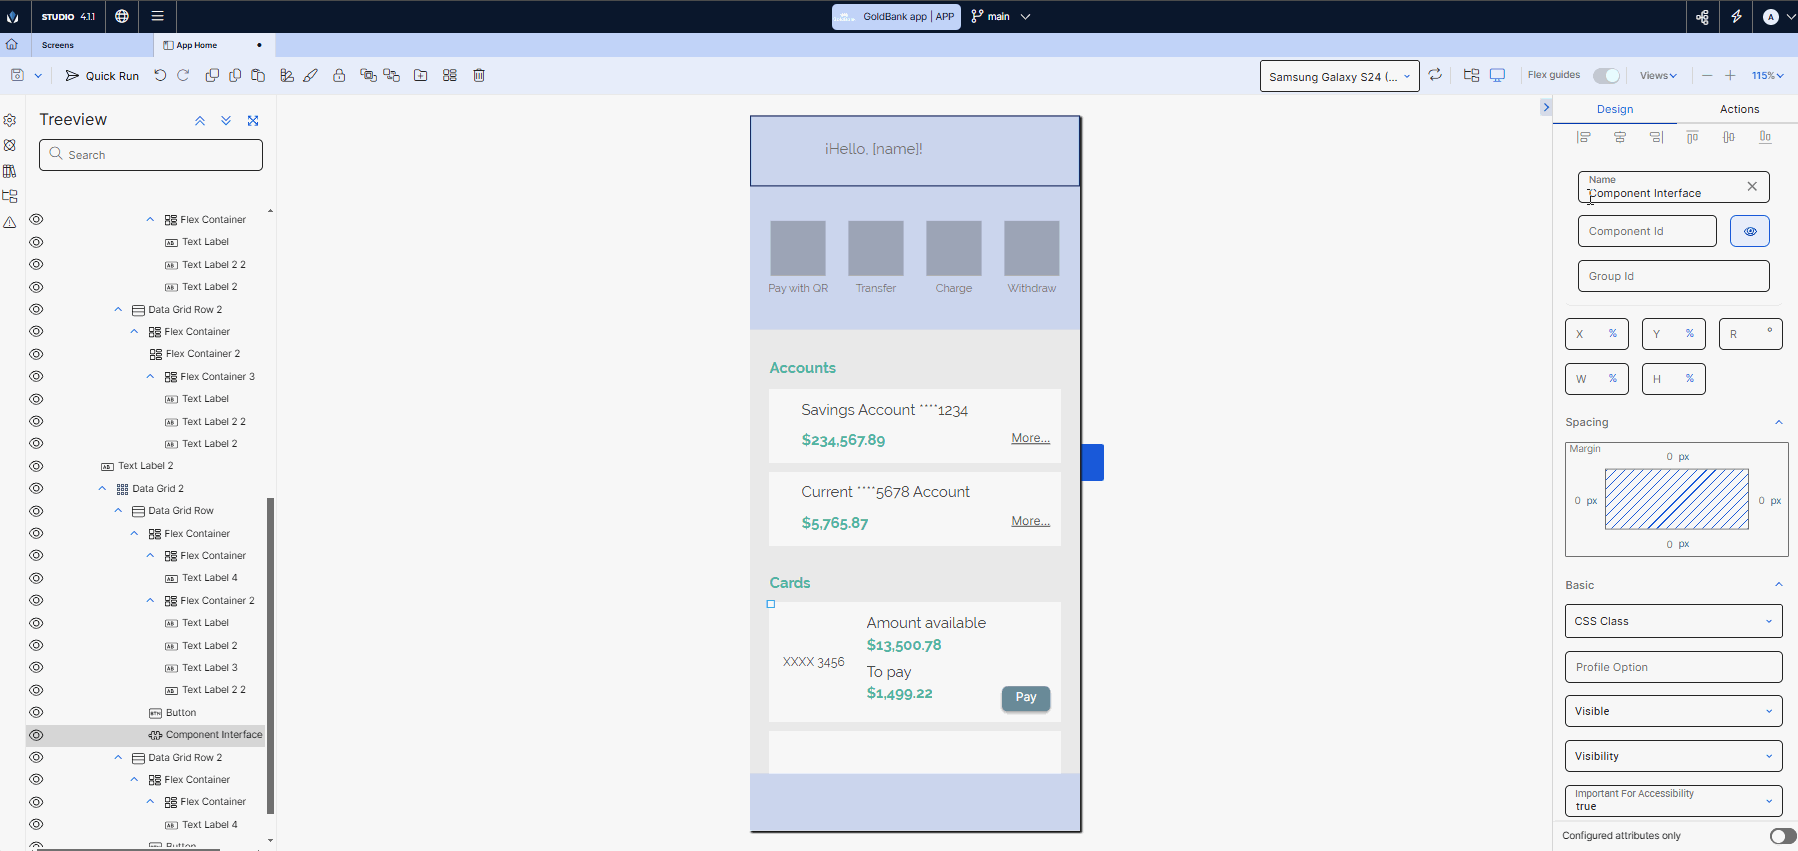Zoom in with the plus icon
The width and height of the screenshot is (1798, 851).
(1730, 76)
